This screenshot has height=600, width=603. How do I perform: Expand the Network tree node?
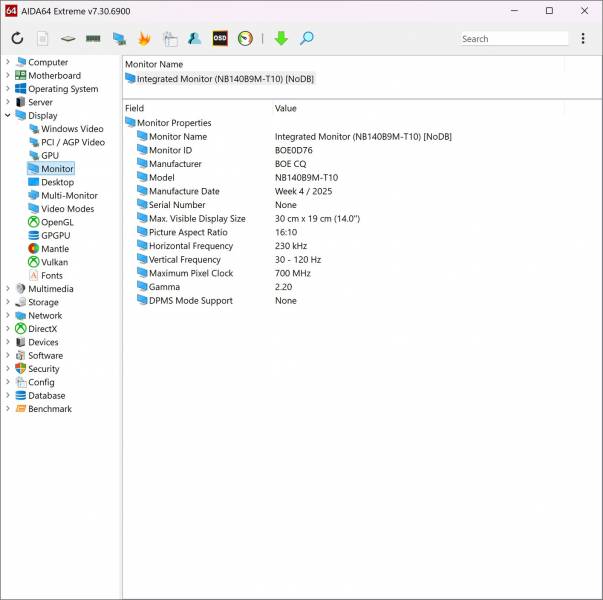click(8, 315)
